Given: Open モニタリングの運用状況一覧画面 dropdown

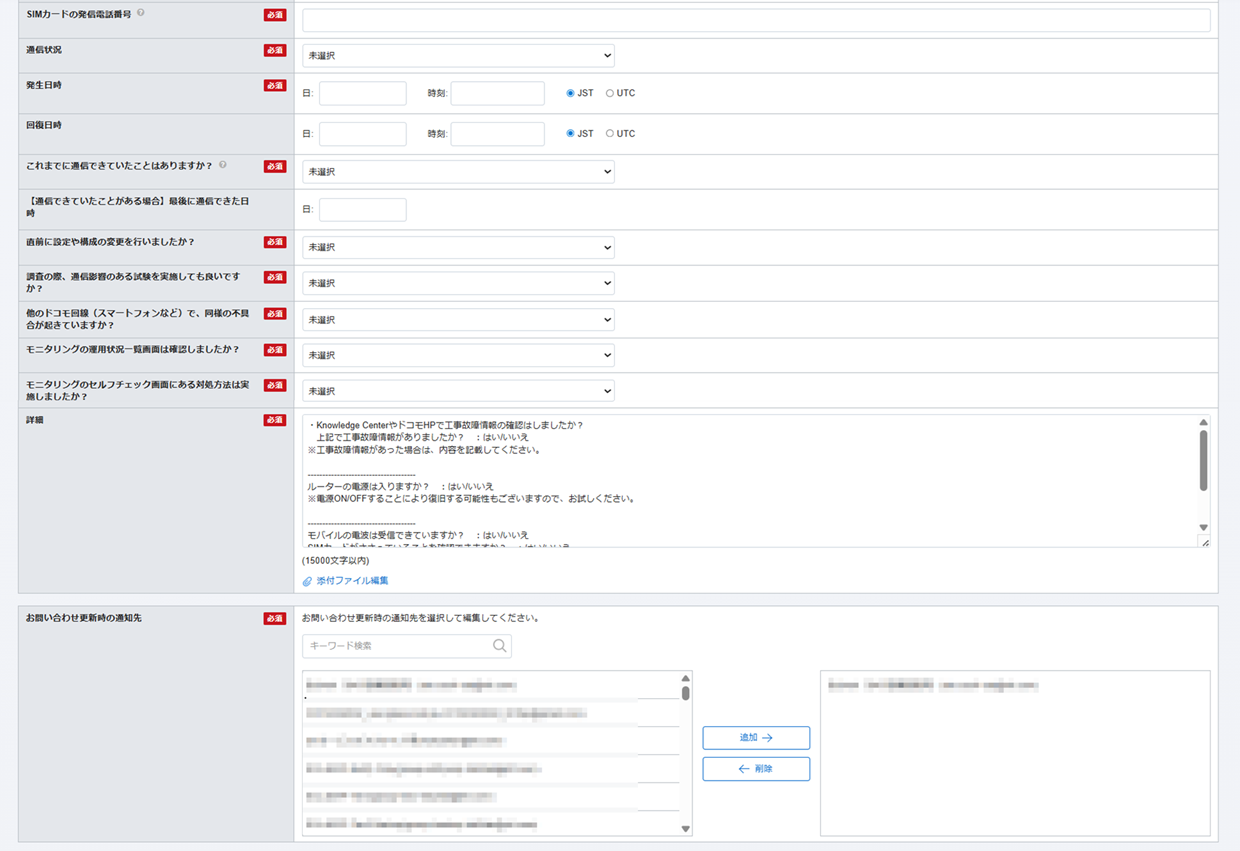Looking at the screenshot, I should click(458, 355).
